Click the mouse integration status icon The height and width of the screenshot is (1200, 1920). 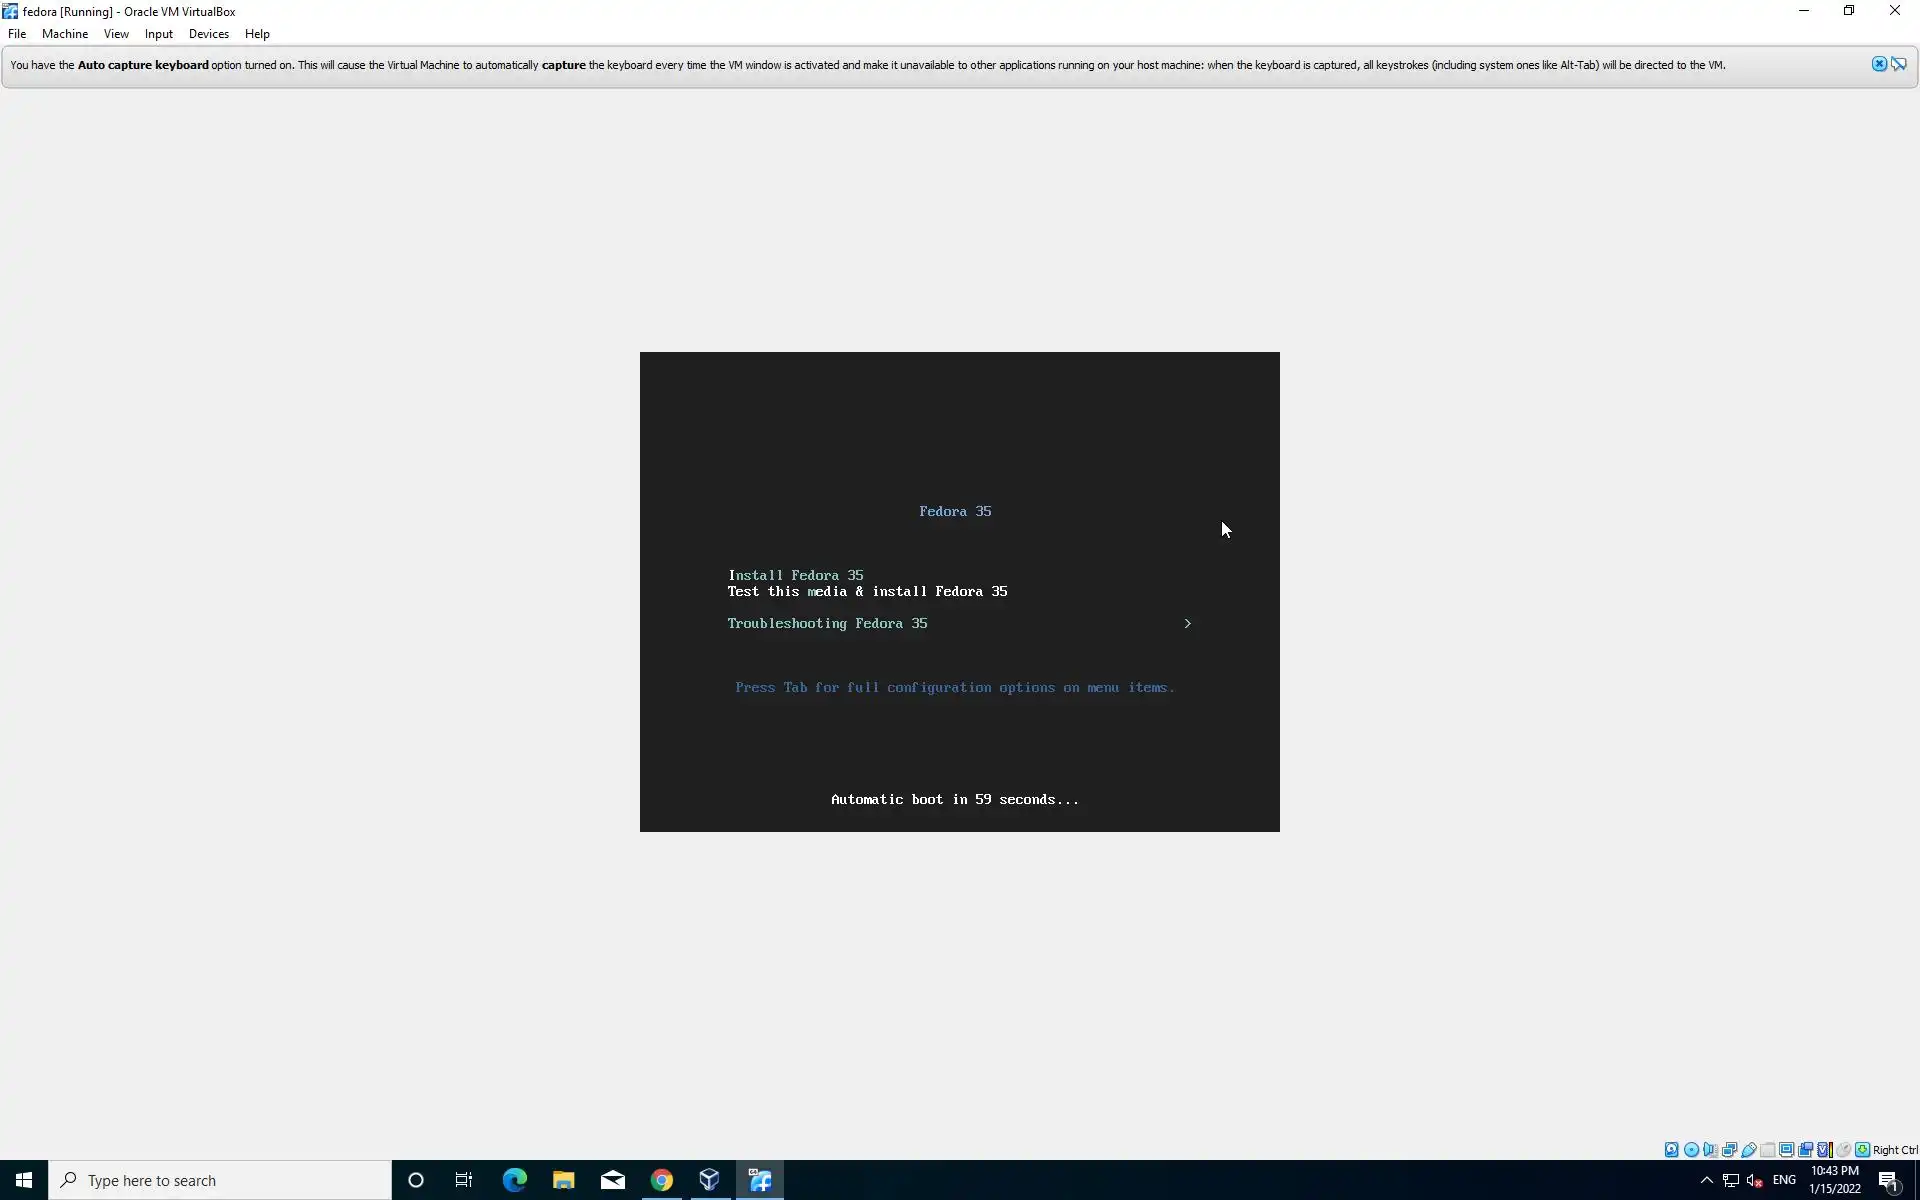click(x=1843, y=1150)
